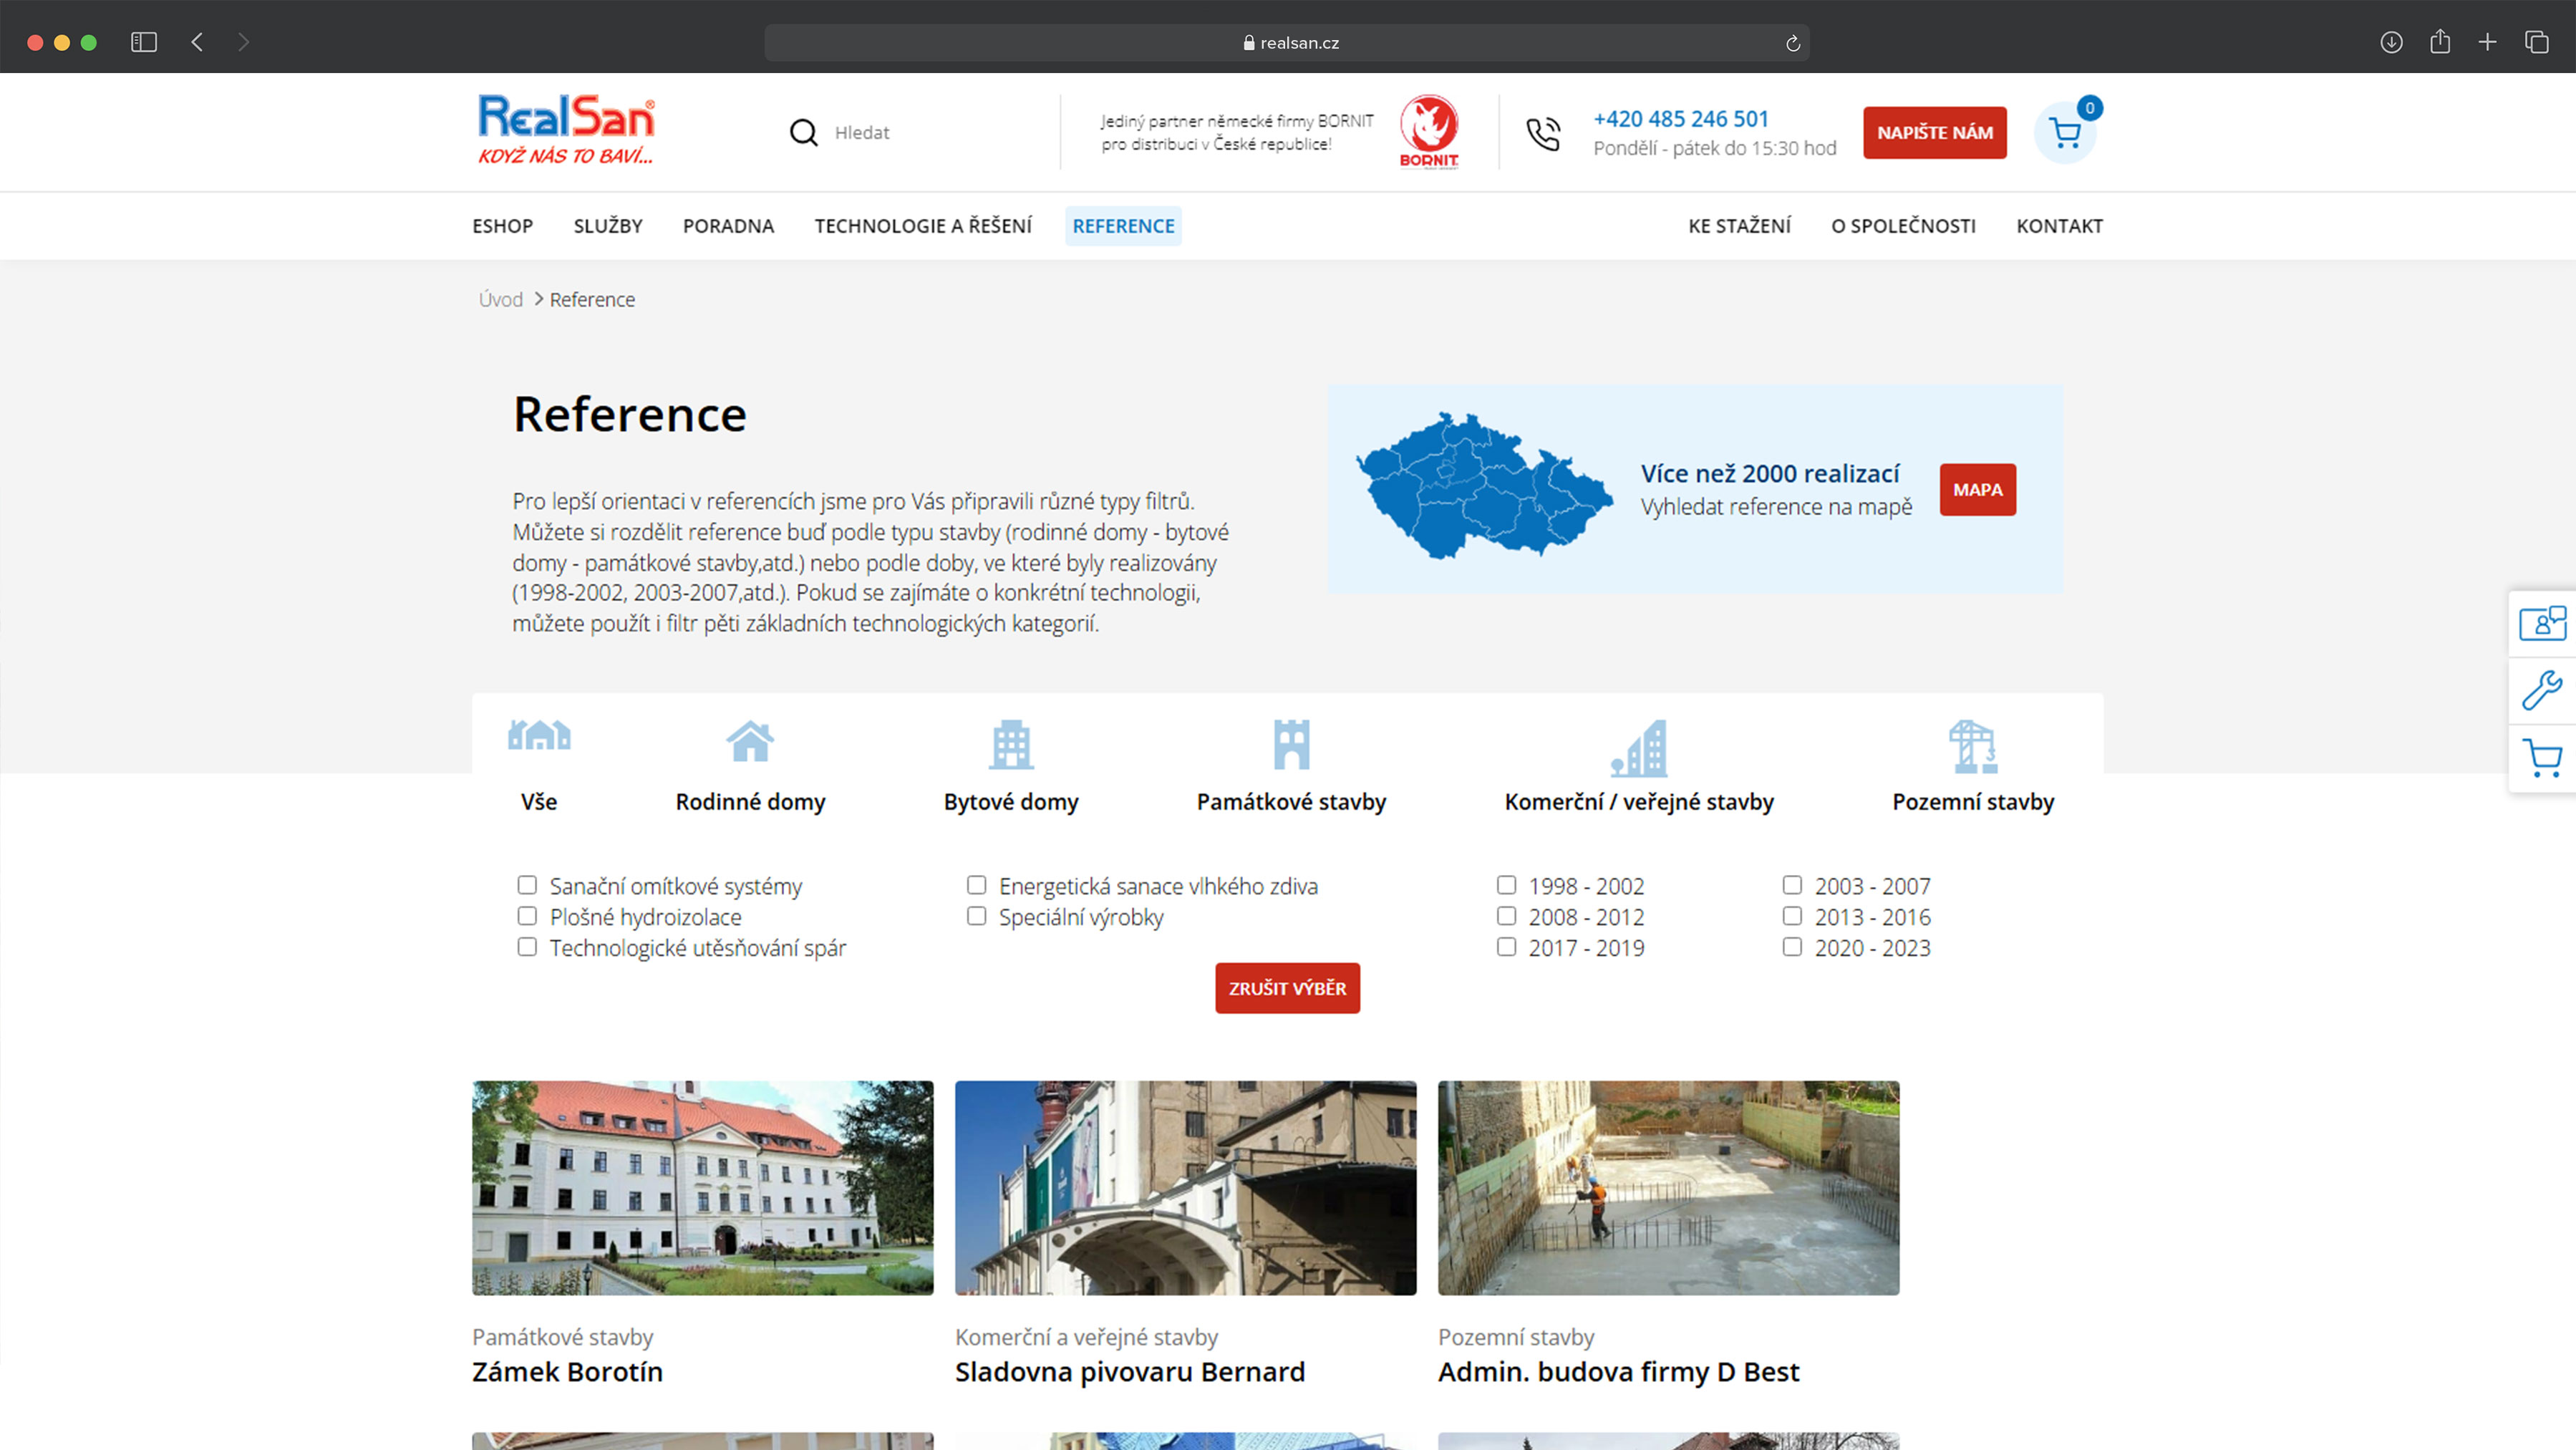Toggle the Safari sidebar icon
The width and height of the screenshot is (2576, 1450).
pos(144,42)
